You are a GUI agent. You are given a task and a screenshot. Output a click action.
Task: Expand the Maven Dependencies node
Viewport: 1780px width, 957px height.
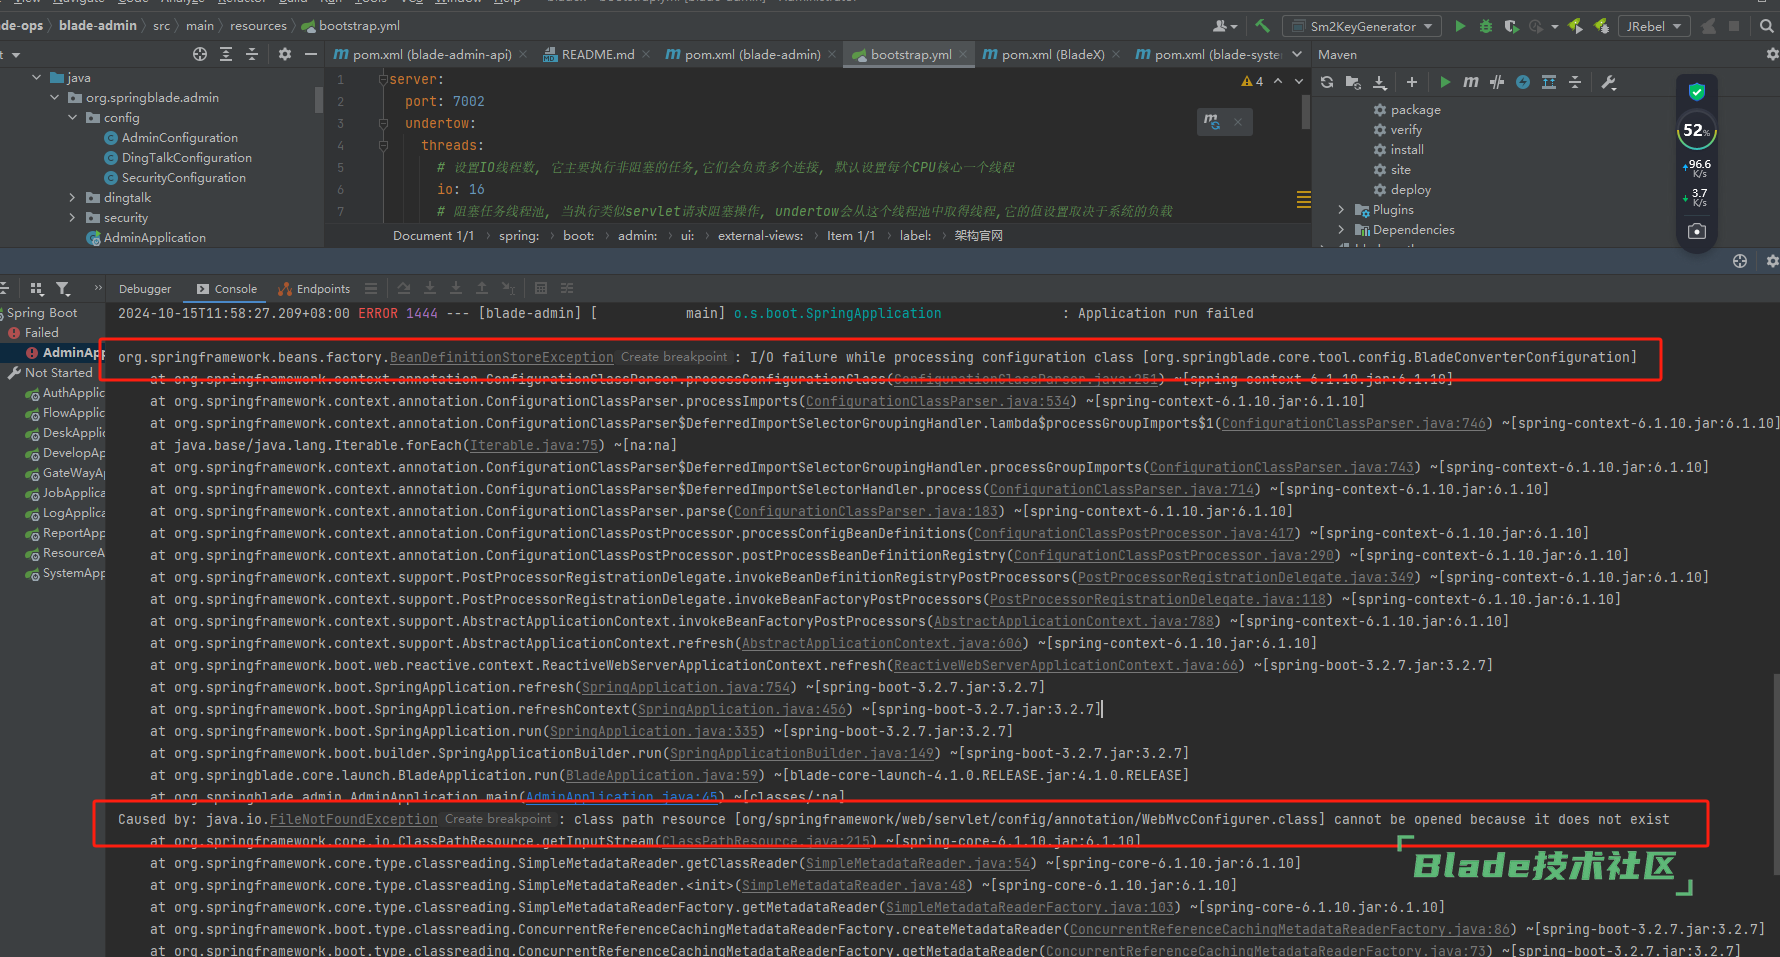(x=1341, y=229)
